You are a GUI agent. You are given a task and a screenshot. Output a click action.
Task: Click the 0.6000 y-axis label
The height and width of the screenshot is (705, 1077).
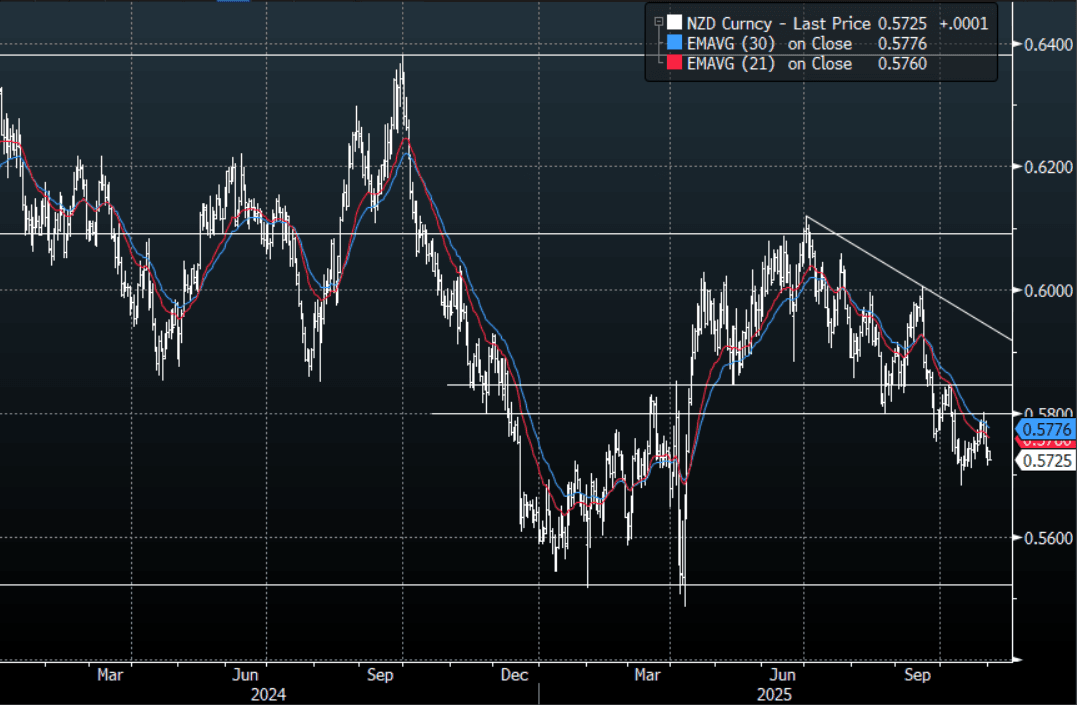1046,290
